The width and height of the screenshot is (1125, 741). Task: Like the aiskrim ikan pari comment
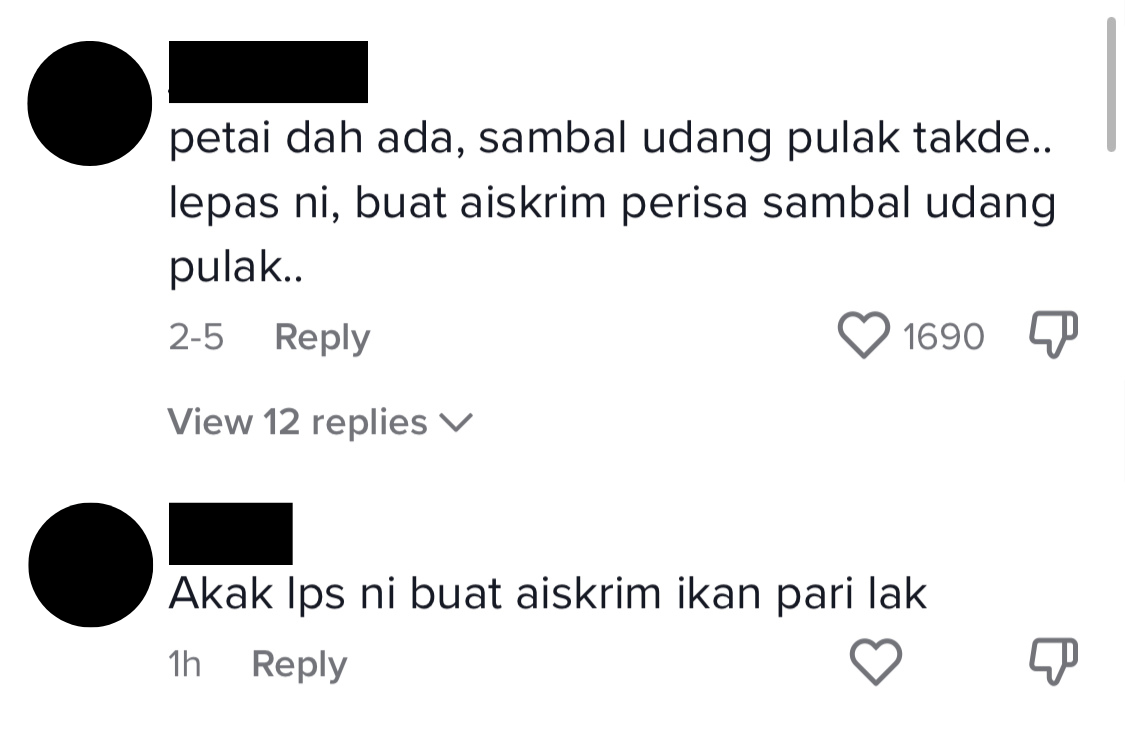(875, 661)
